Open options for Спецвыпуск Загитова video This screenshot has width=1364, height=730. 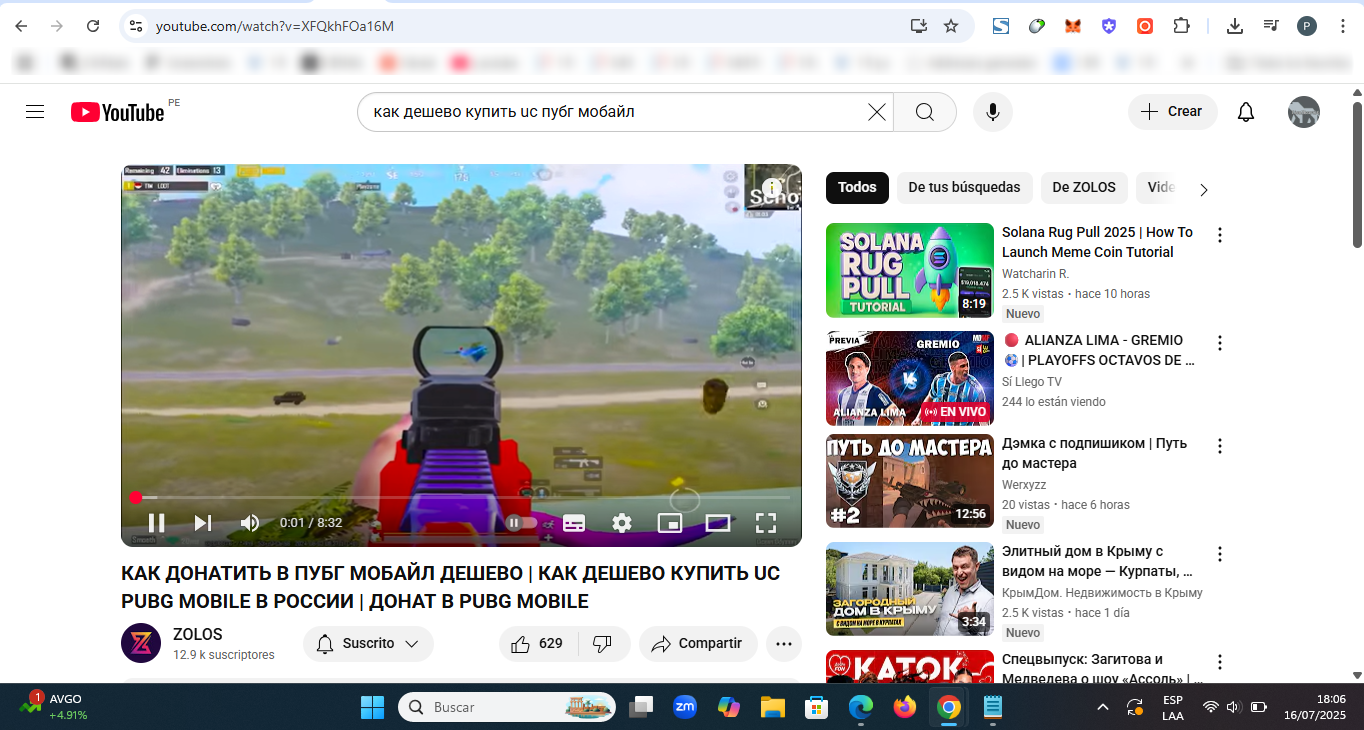click(1219, 662)
